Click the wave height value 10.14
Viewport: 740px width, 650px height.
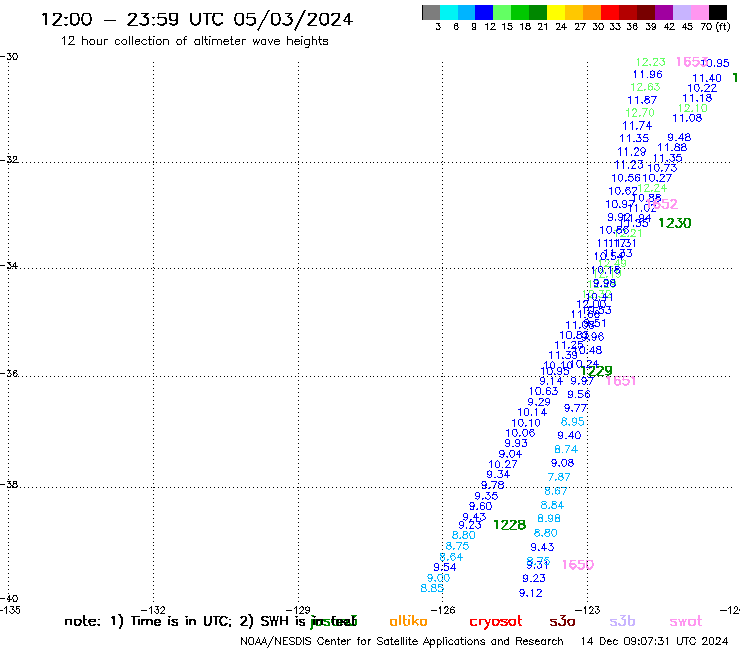coord(532,413)
